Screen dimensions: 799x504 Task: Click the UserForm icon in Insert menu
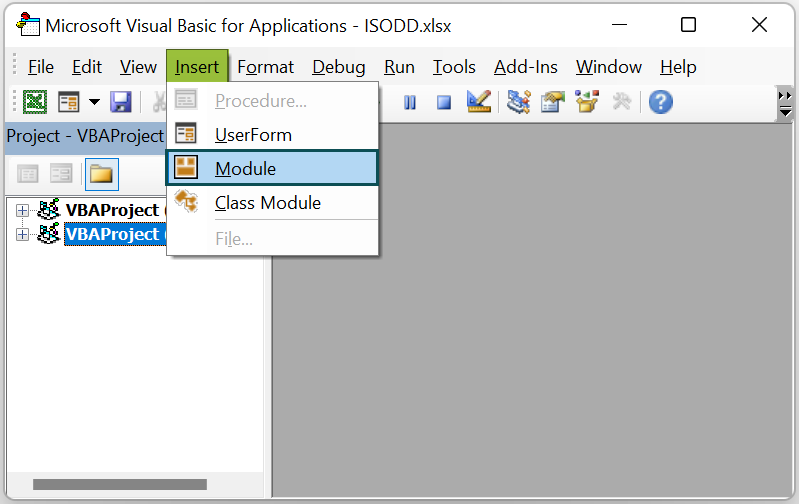[185, 134]
